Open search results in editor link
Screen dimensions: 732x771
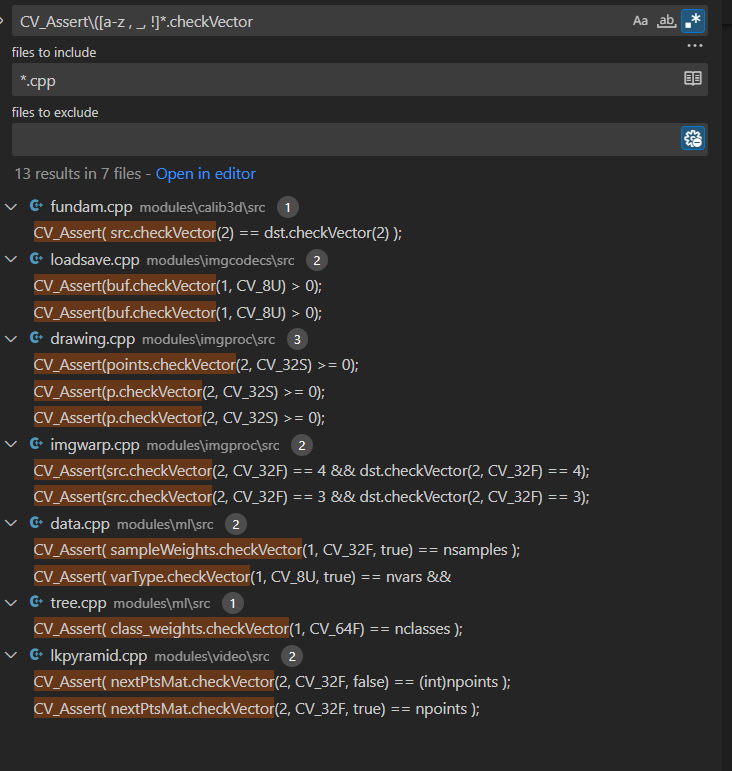tap(205, 174)
